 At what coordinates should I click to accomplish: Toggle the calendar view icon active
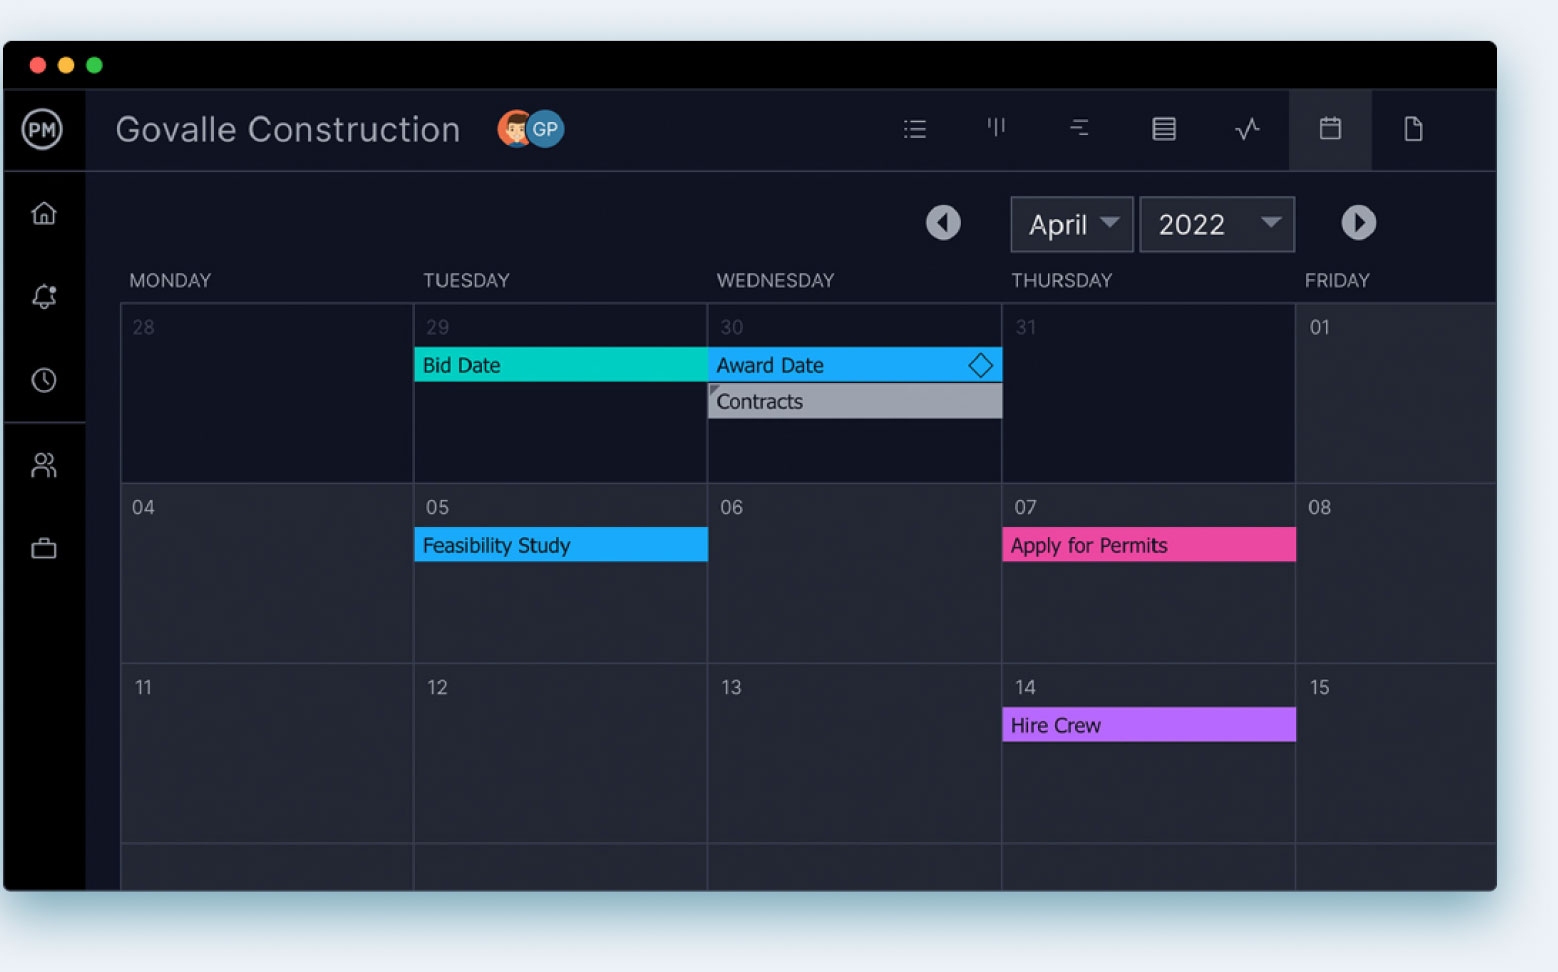[x=1330, y=128]
